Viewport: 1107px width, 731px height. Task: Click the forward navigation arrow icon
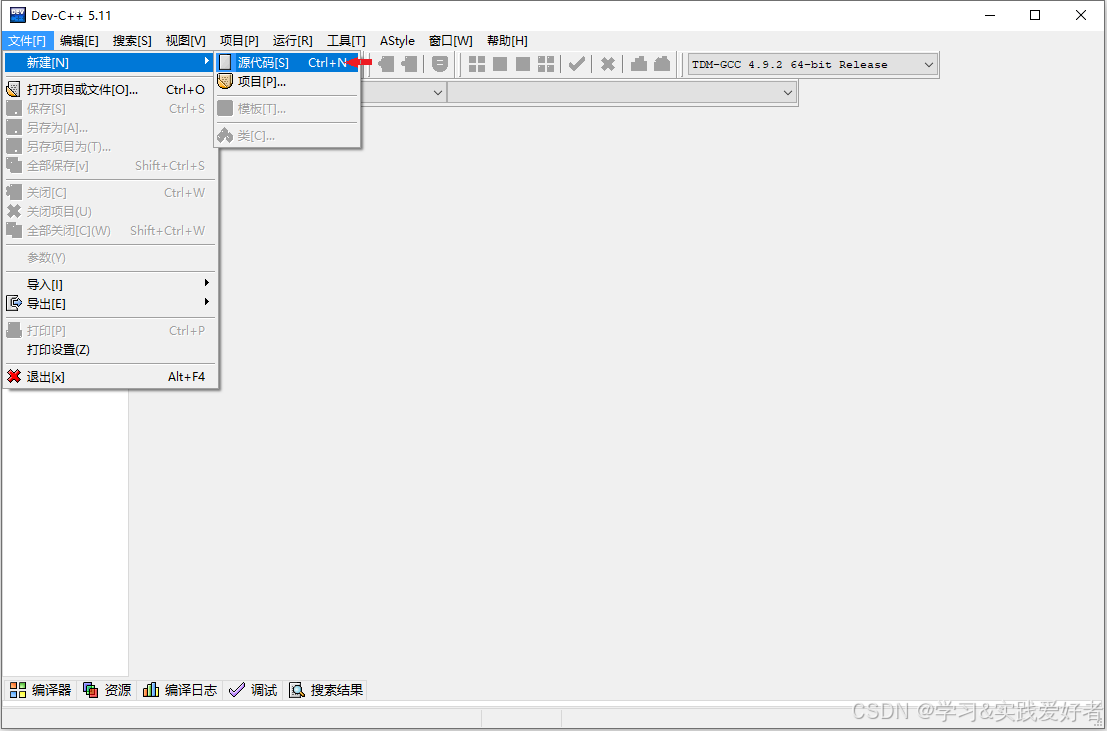point(409,63)
